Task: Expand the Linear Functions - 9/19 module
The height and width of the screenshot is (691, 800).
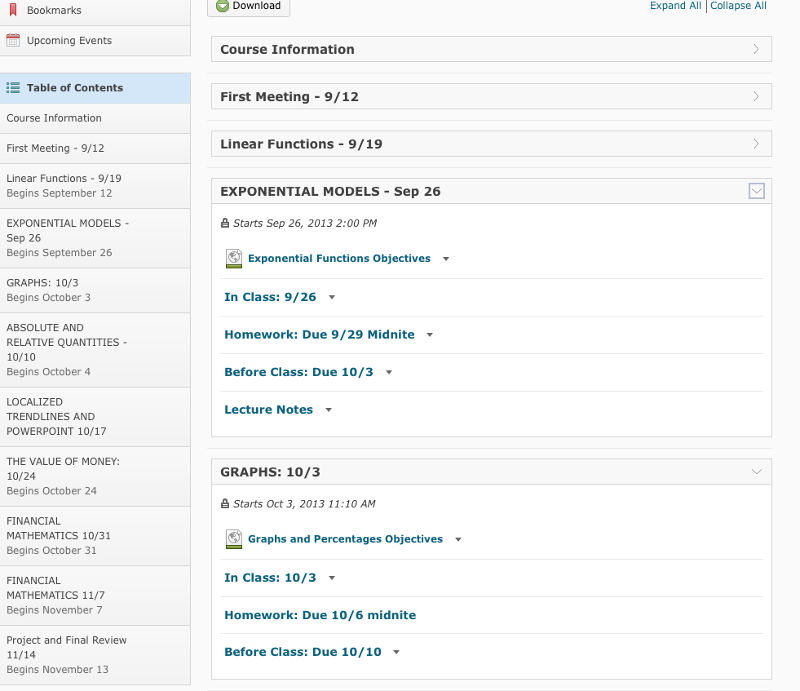Action: pos(756,144)
